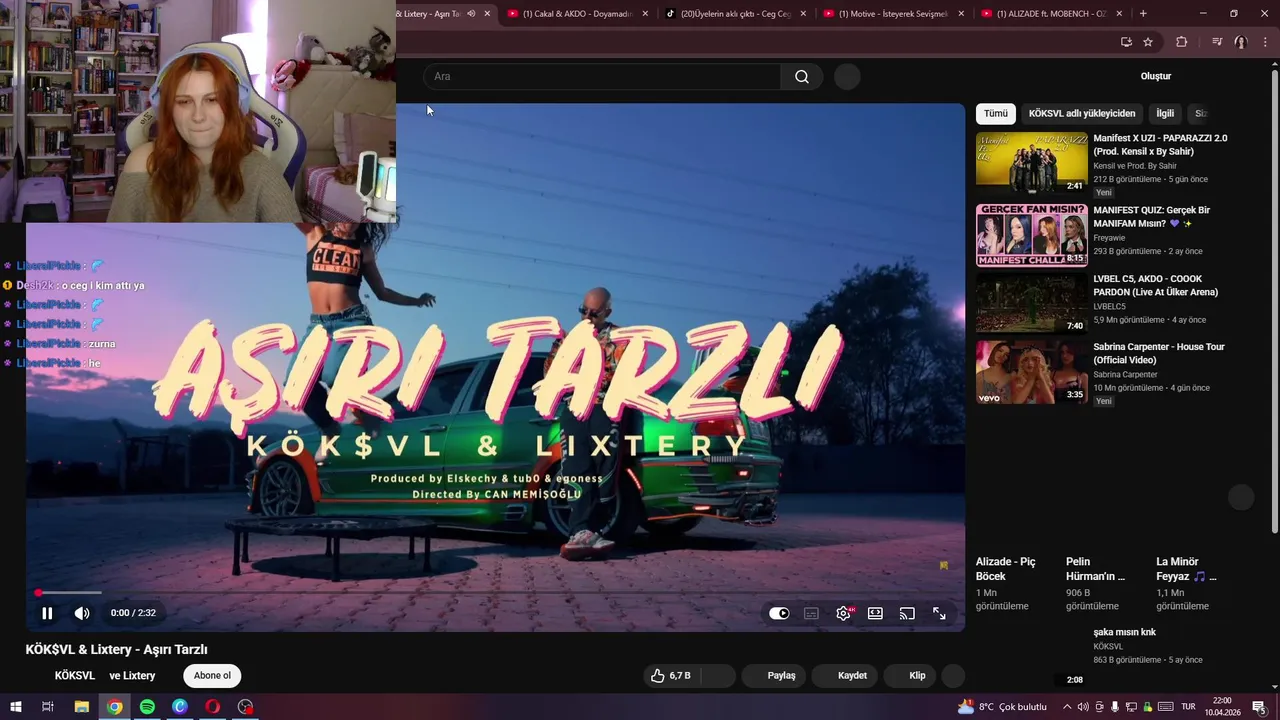Click the Chrome taskbar icon
The width and height of the screenshot is (1280, 720).
[x=115, y=707]
